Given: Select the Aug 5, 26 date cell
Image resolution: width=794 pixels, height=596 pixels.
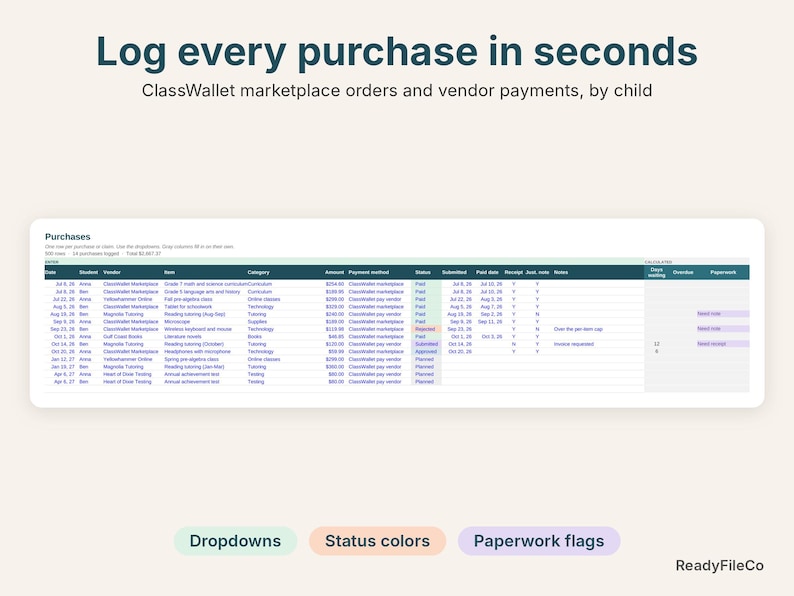Looking at the screenshot, I should (x=64, y=307).
